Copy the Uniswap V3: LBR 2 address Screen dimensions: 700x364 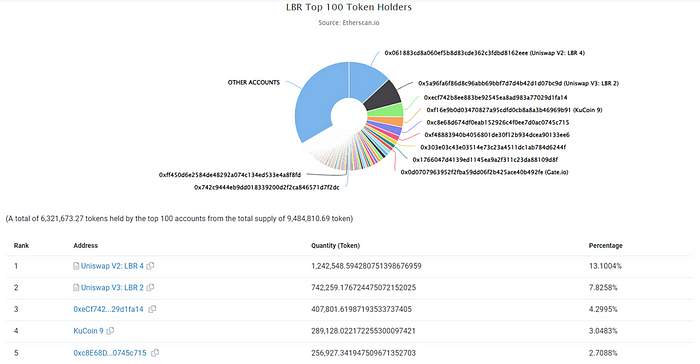tap(150, 287)
